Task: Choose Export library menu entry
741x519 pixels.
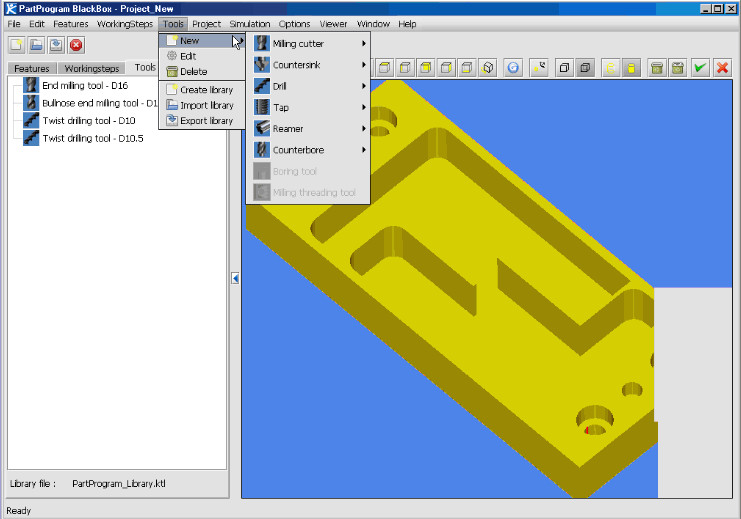Action: [x=202, y=121]
